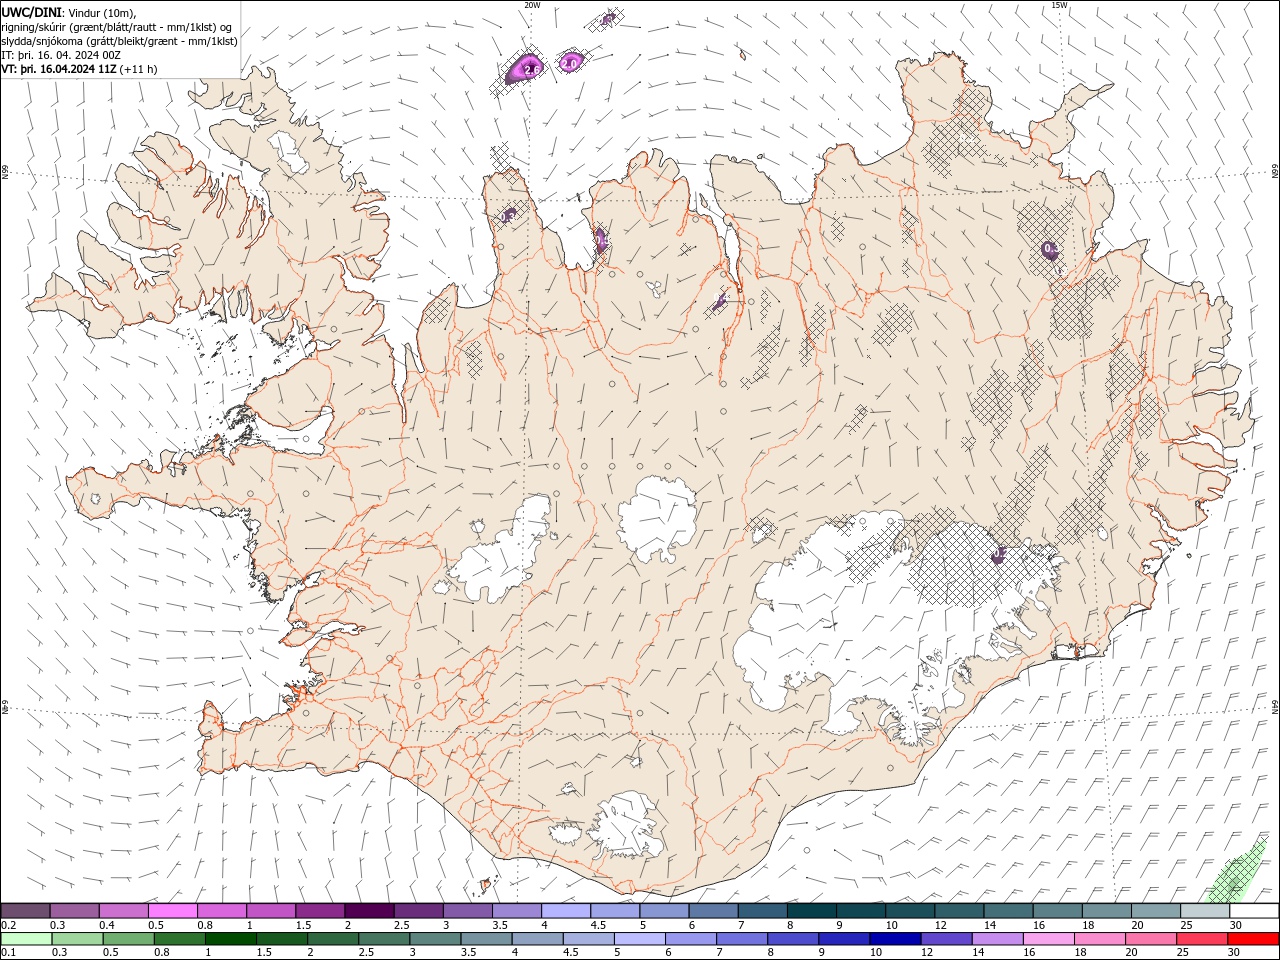
Task: Click the 0.2 precipitation marker on Vatnajökull
Action: (998, 554)
